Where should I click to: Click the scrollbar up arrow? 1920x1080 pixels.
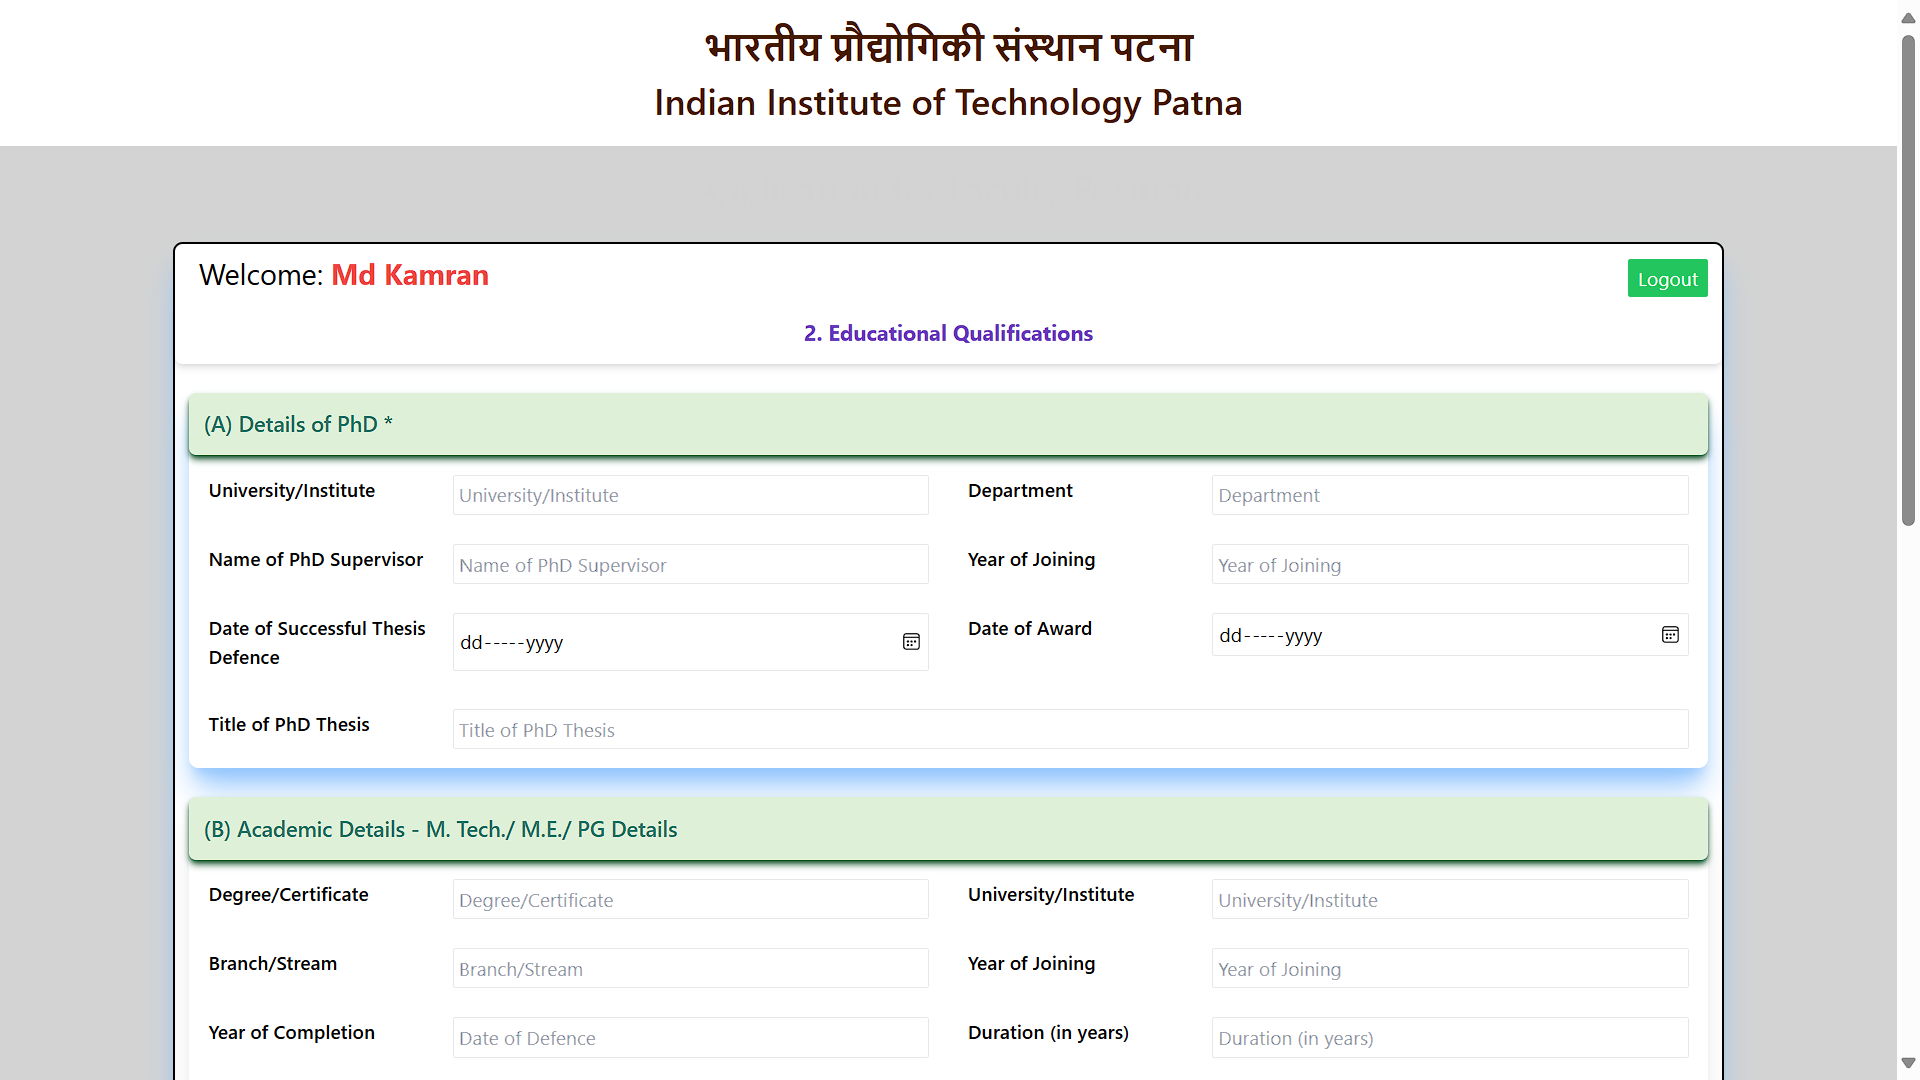tap(1907, 17)
